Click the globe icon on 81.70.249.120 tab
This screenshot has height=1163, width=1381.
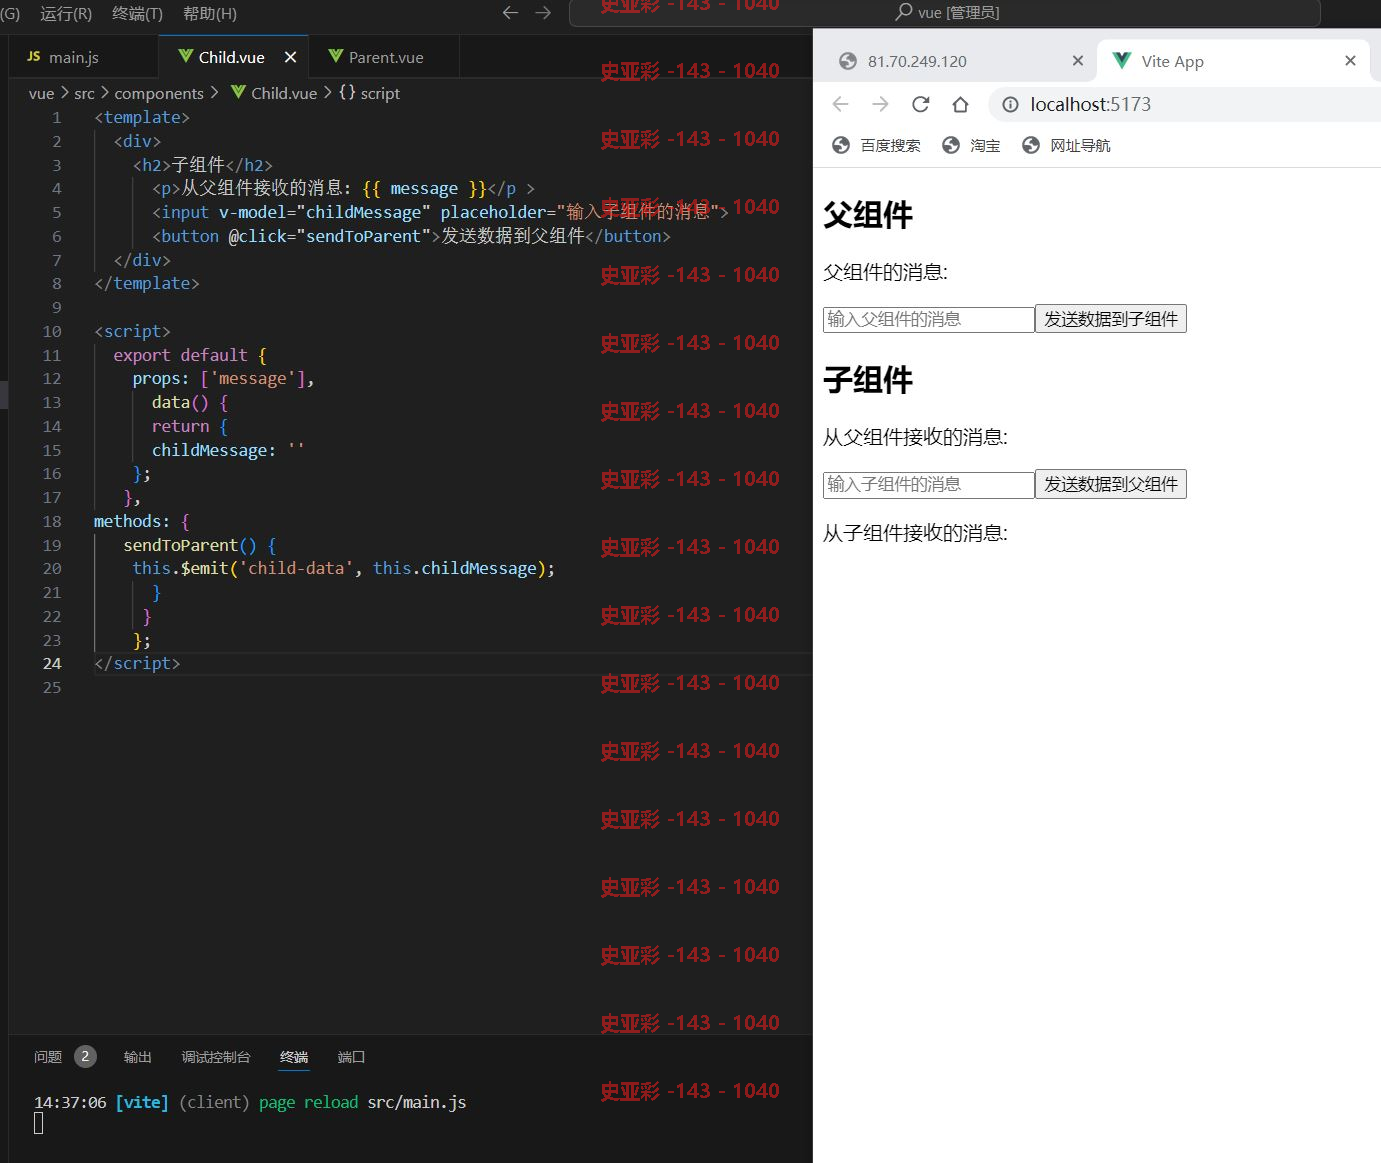[848, 61]
